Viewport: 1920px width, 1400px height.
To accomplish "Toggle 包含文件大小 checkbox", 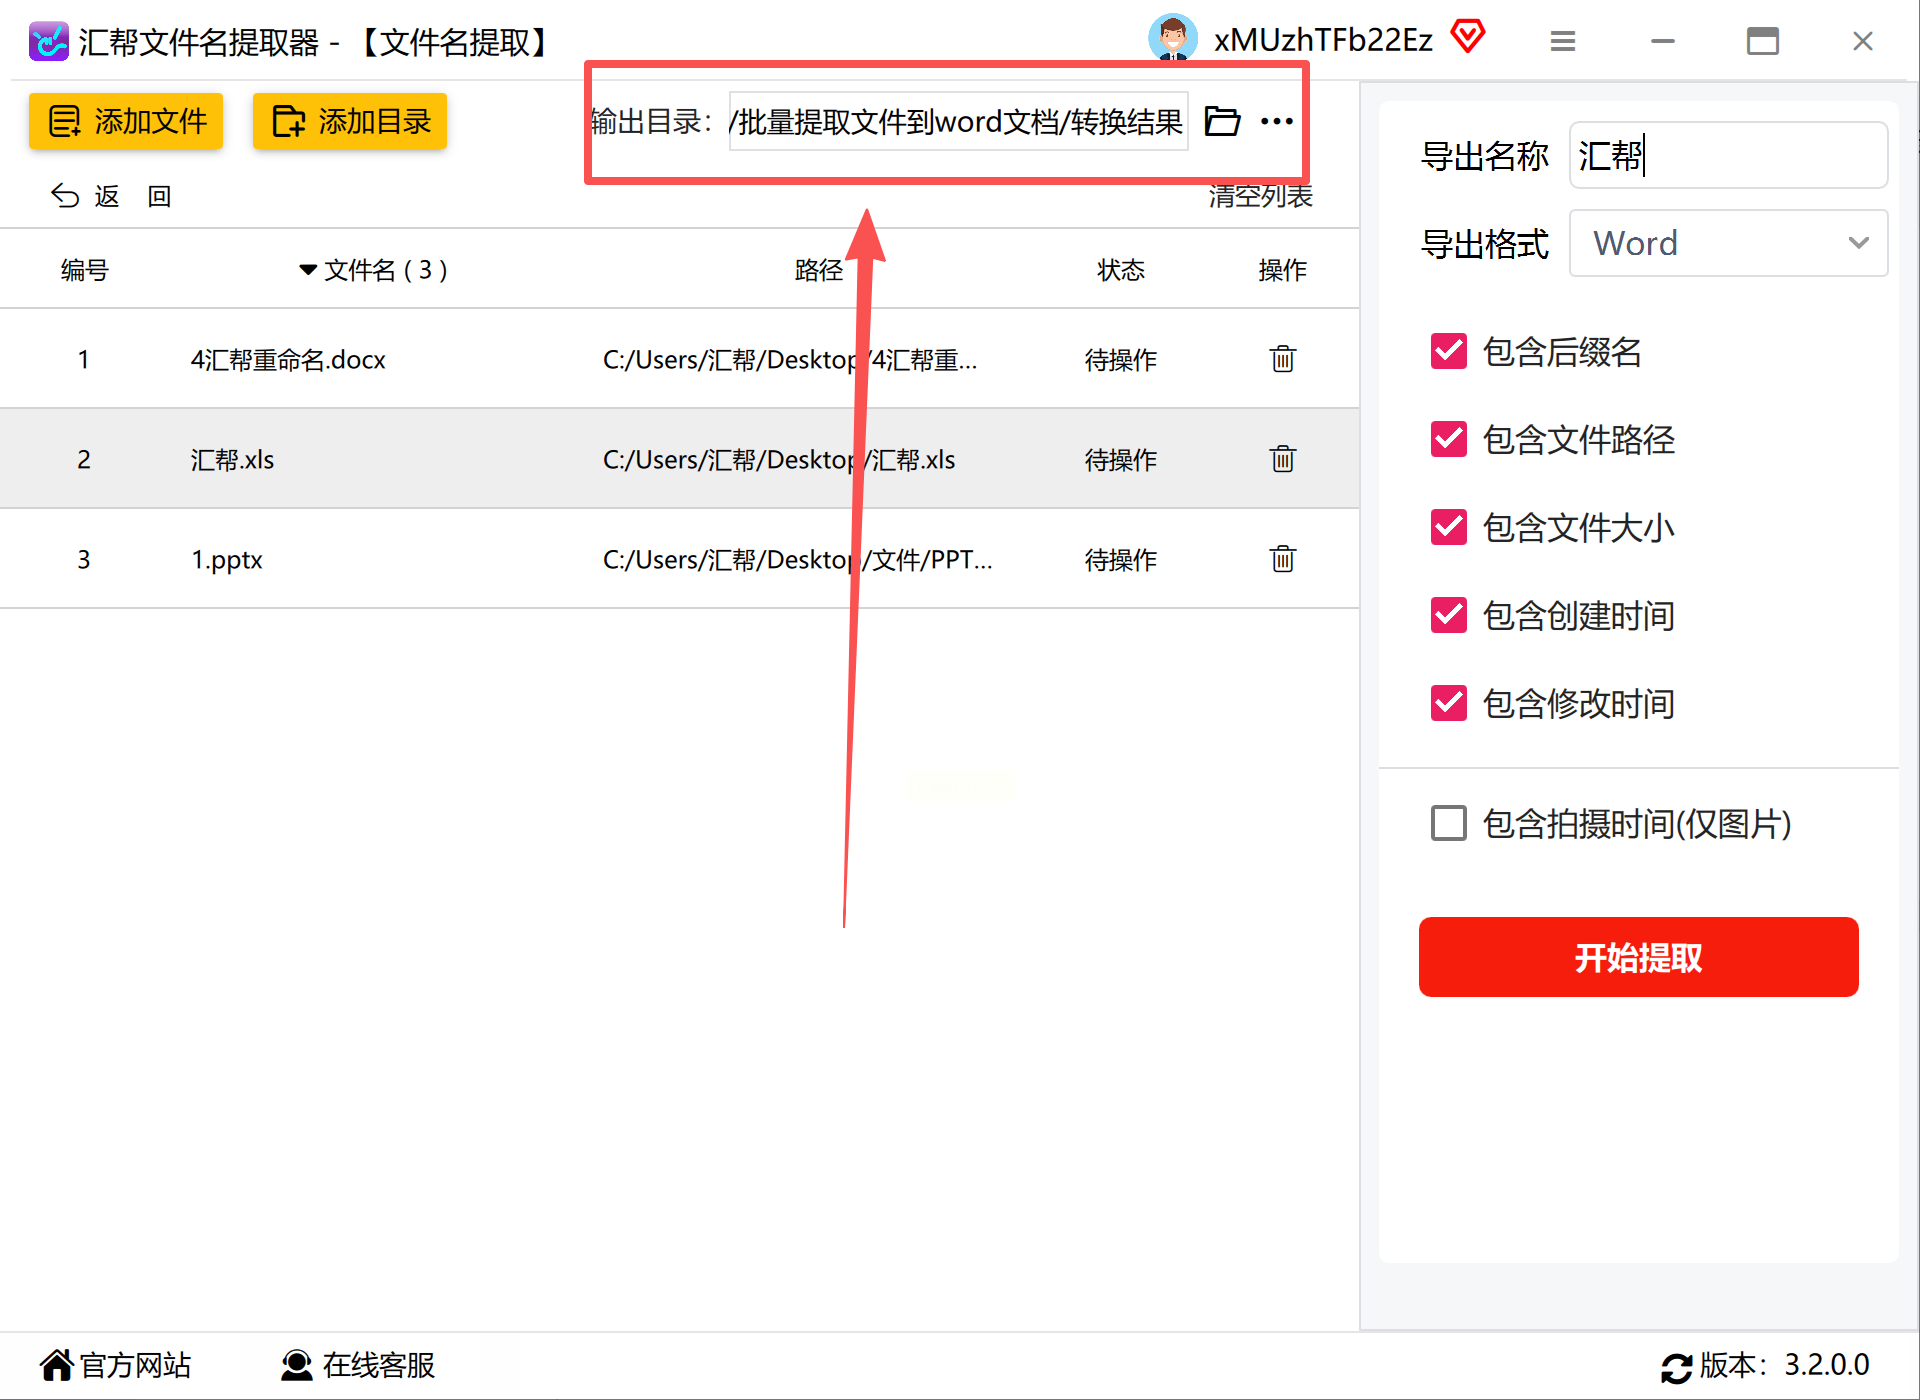I will click(1448, 528).
